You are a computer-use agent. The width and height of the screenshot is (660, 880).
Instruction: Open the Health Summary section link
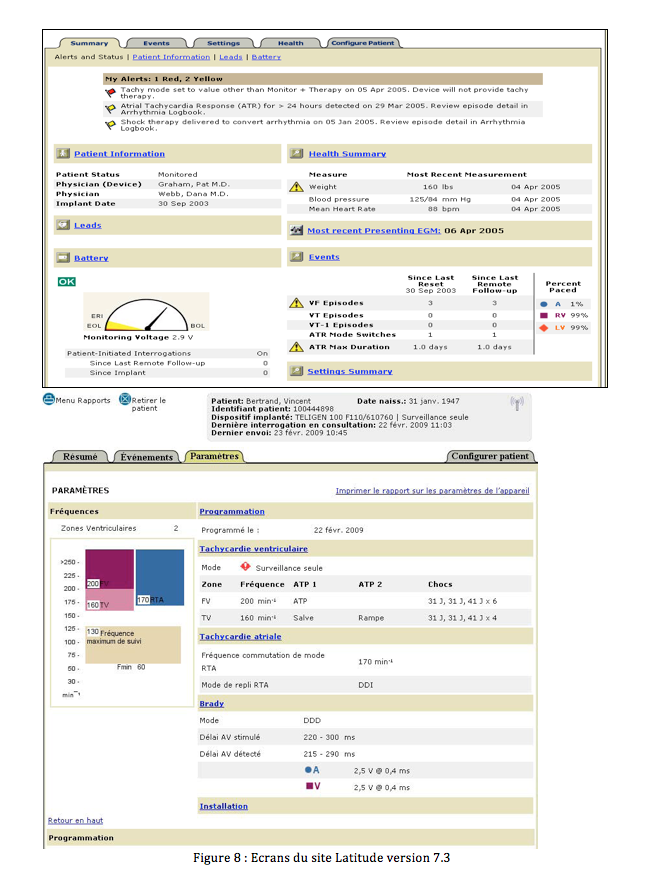pyautogui.click(x=347, y=154)
